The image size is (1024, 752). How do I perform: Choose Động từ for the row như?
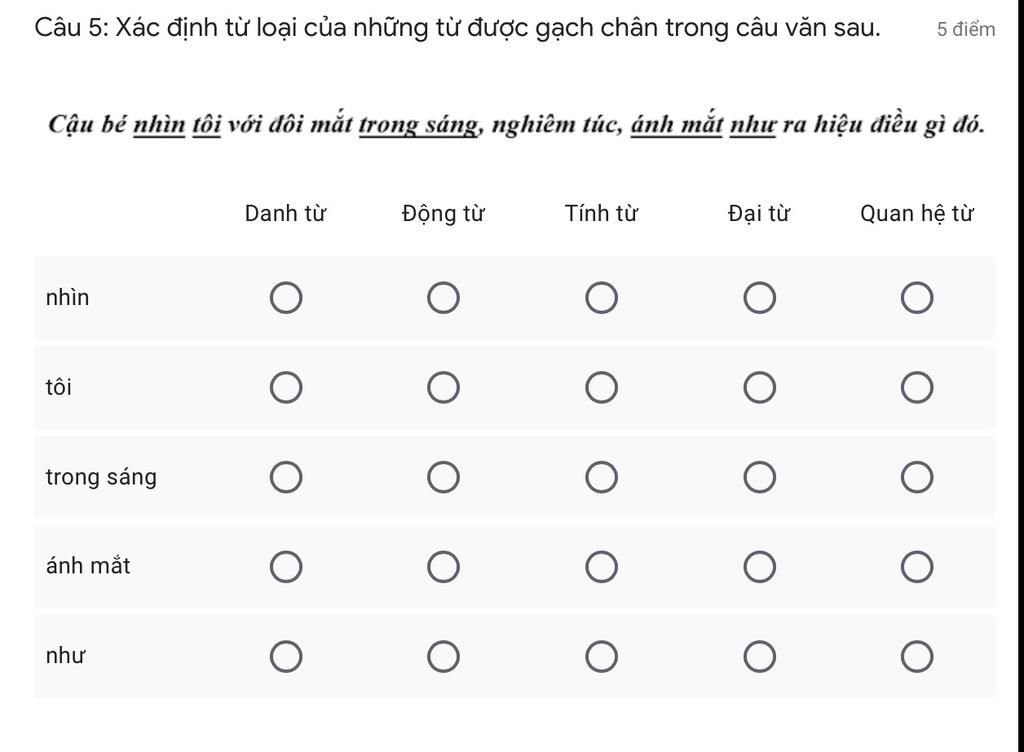tap(443, 656)
